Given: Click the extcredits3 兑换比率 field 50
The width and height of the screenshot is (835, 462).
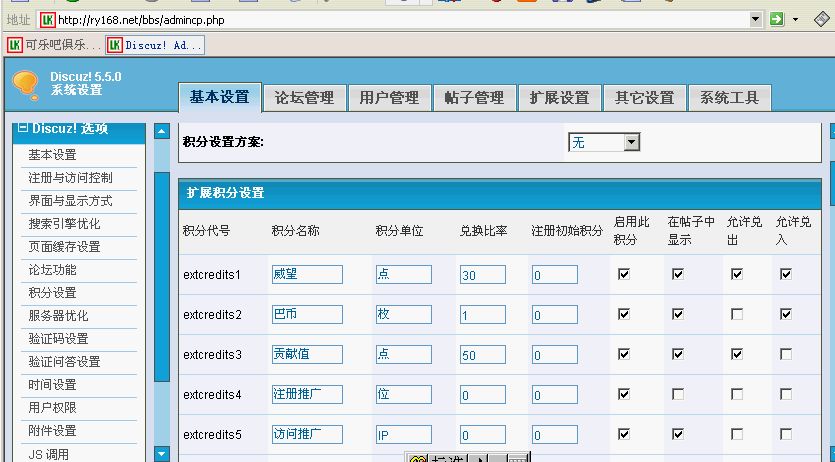Looking at the screenshot, I should point(482,354).
